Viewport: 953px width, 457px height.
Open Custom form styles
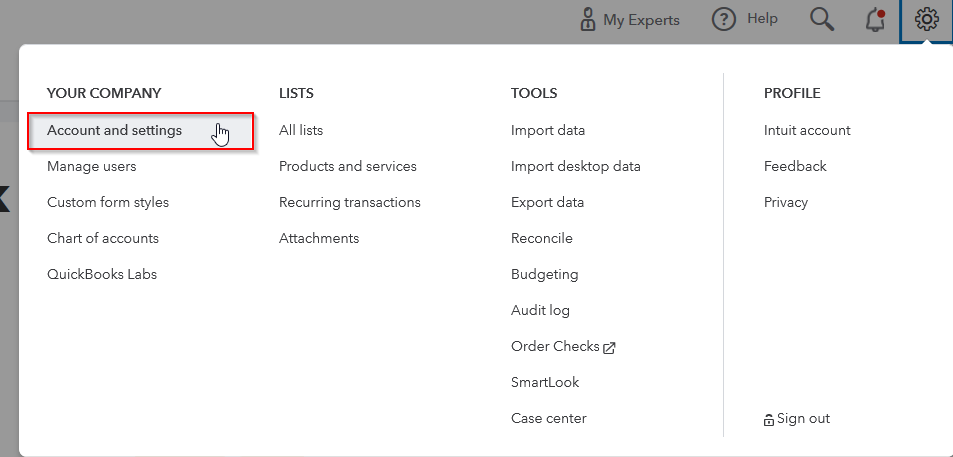point(108,202)
